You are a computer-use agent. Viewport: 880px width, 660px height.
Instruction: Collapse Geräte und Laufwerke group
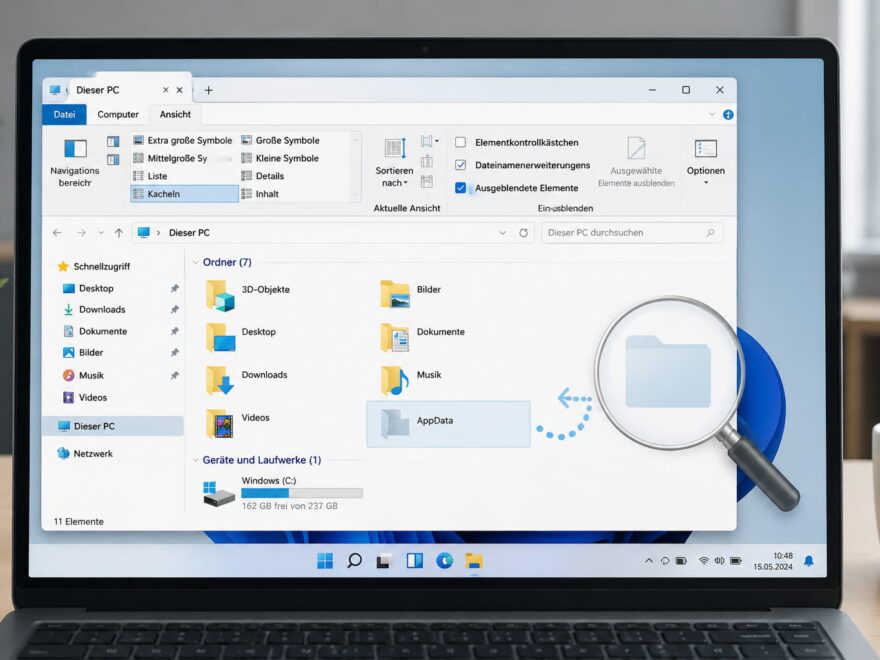pos(196,460)
